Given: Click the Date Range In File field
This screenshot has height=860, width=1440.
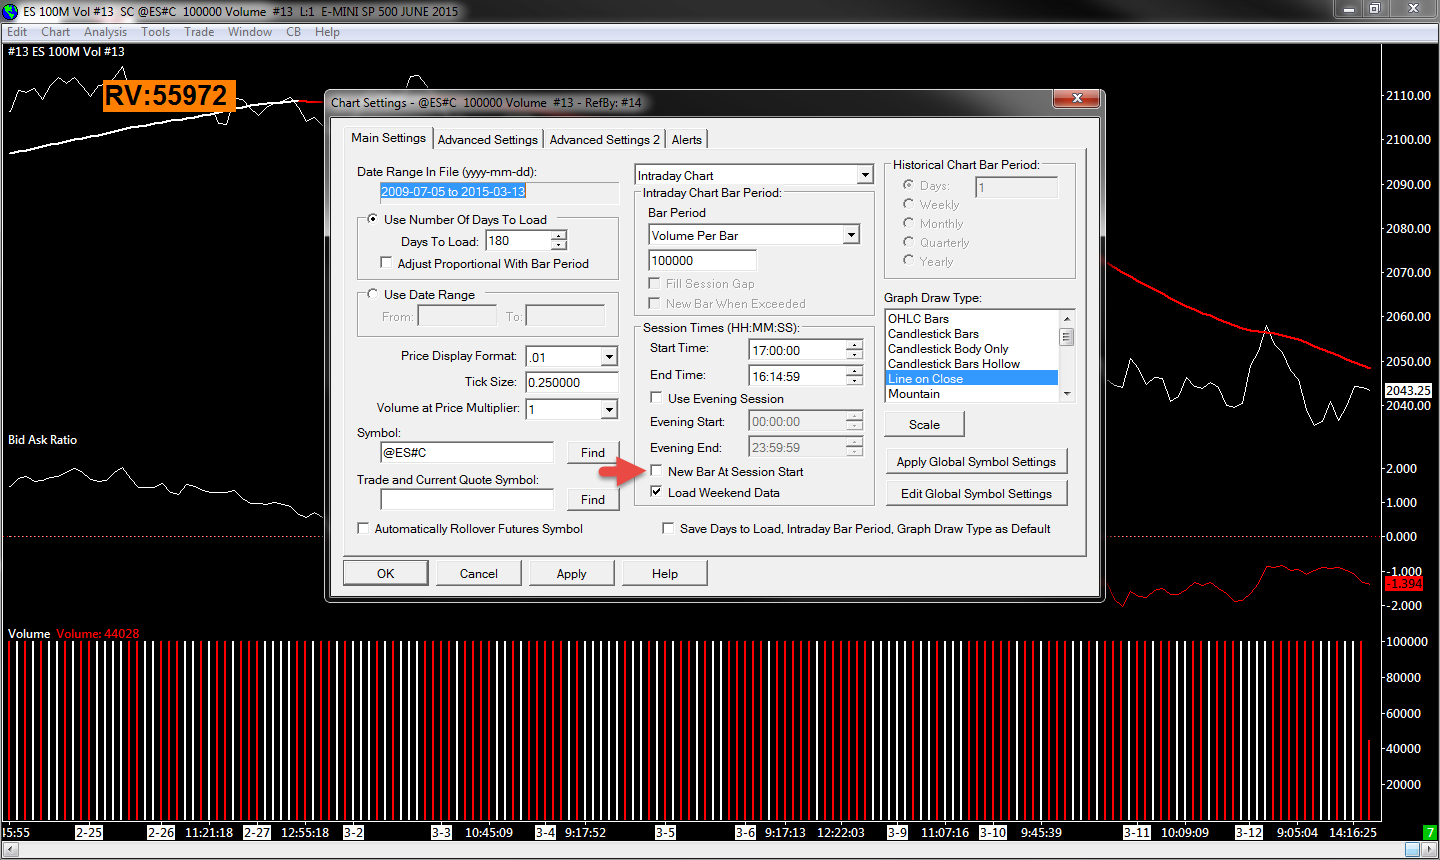Looking at the screenshot, I should 498,192.
